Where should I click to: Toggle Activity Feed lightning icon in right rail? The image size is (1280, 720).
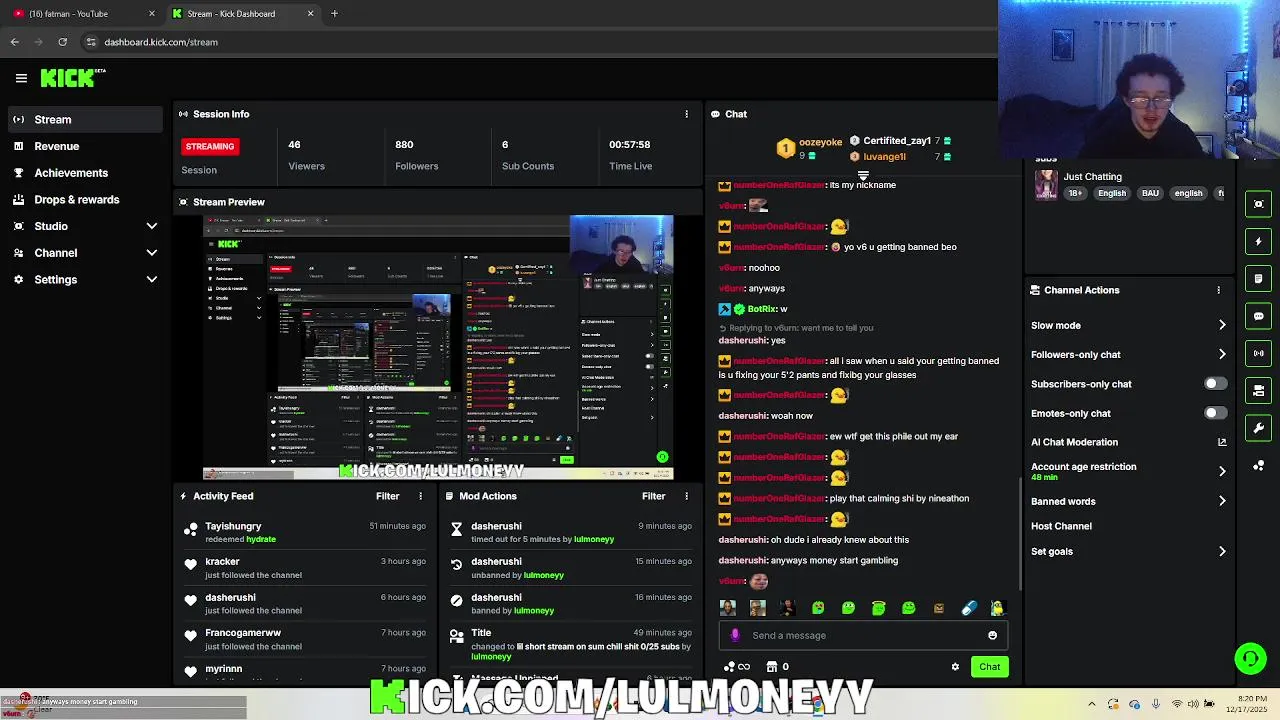1259,241
